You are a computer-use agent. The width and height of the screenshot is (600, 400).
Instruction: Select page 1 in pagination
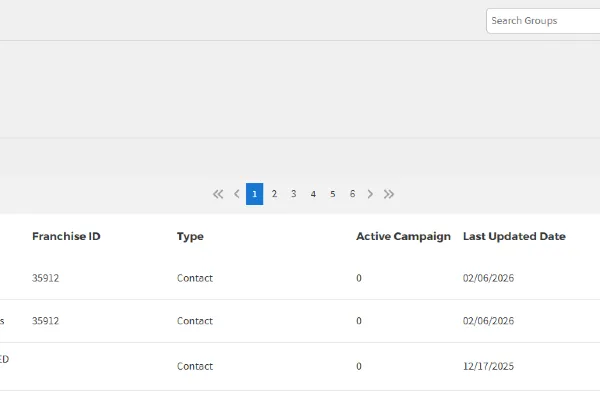click(x=255, y=194)
